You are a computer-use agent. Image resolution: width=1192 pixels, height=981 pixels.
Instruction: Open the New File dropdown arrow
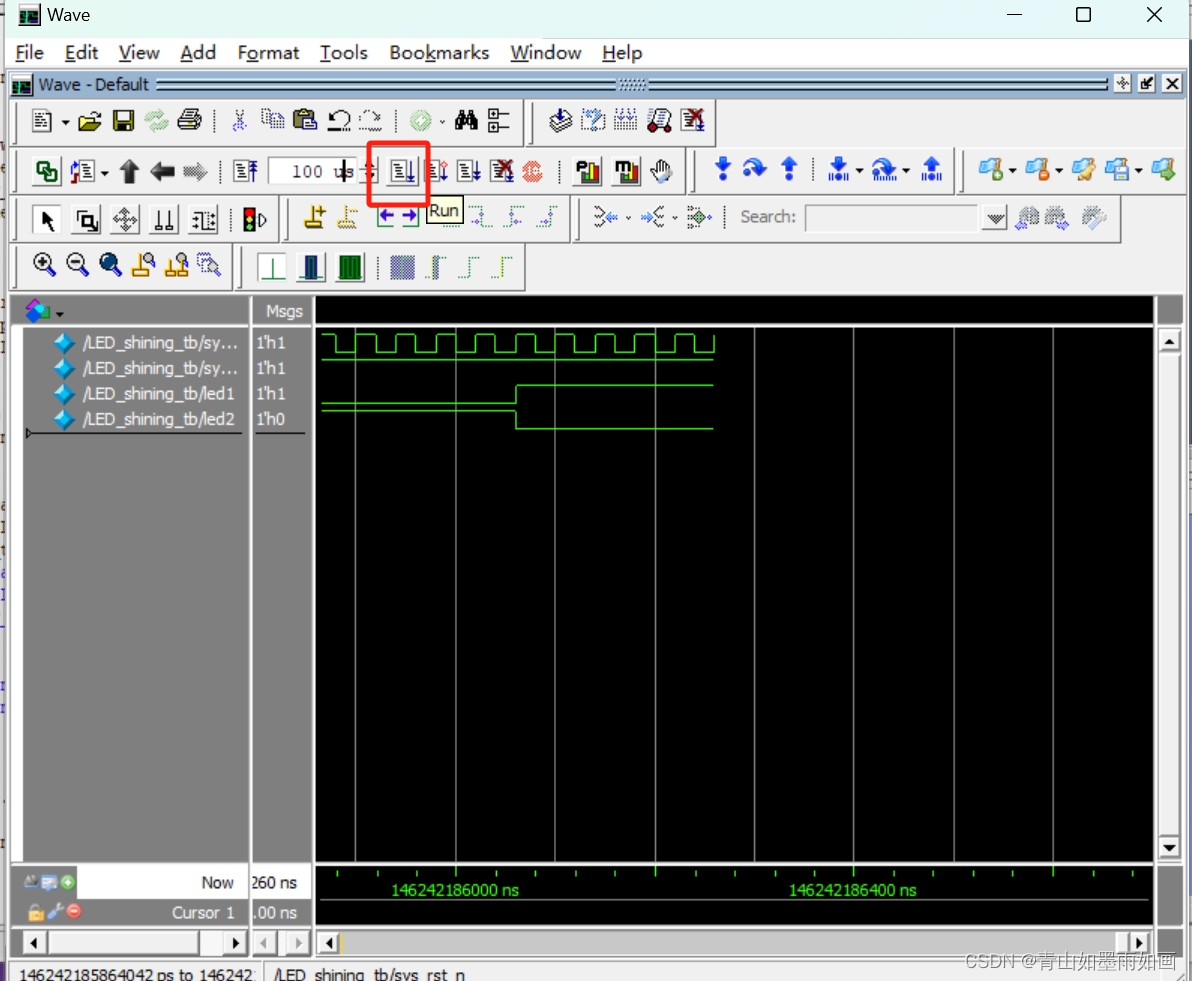[x=64, y=120]
